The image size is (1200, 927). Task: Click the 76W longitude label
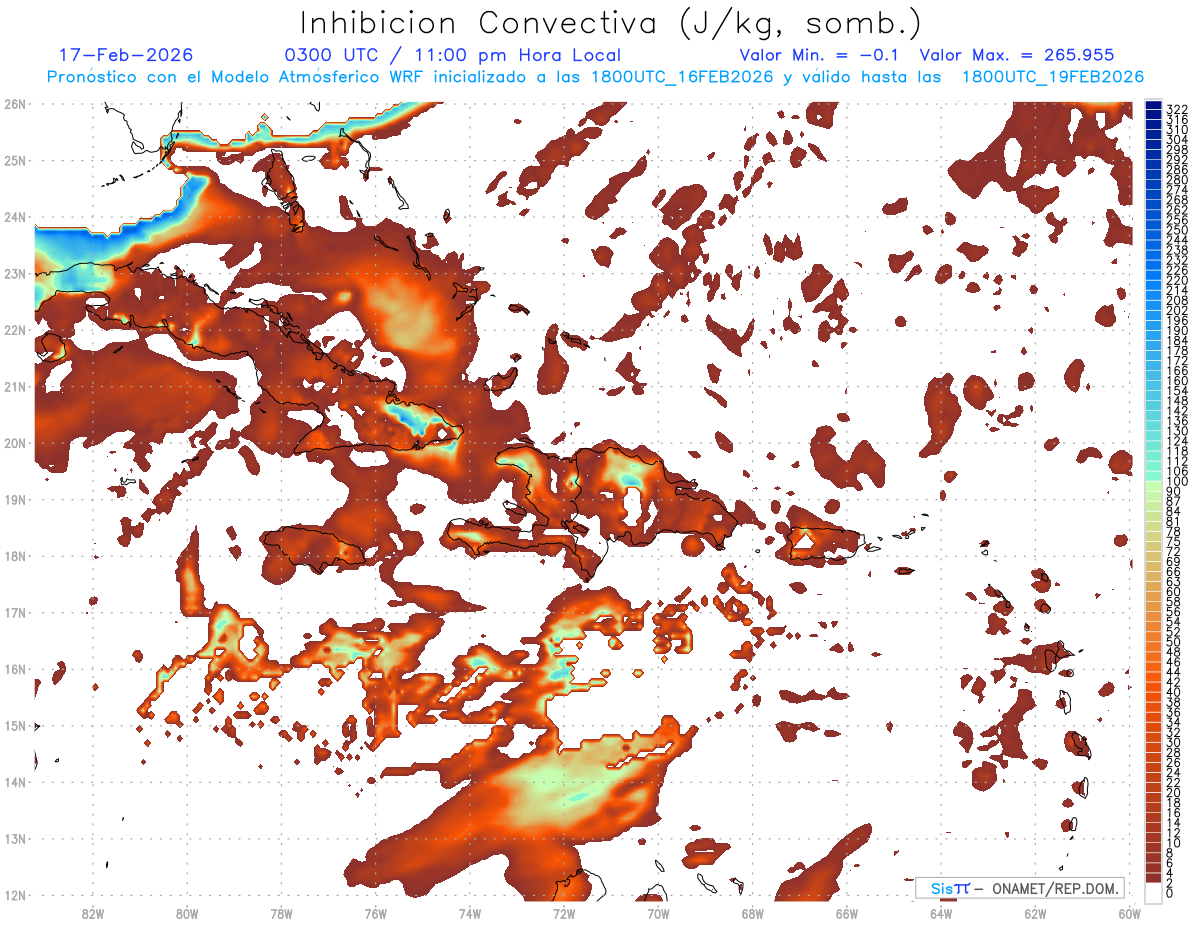[375, 913]
